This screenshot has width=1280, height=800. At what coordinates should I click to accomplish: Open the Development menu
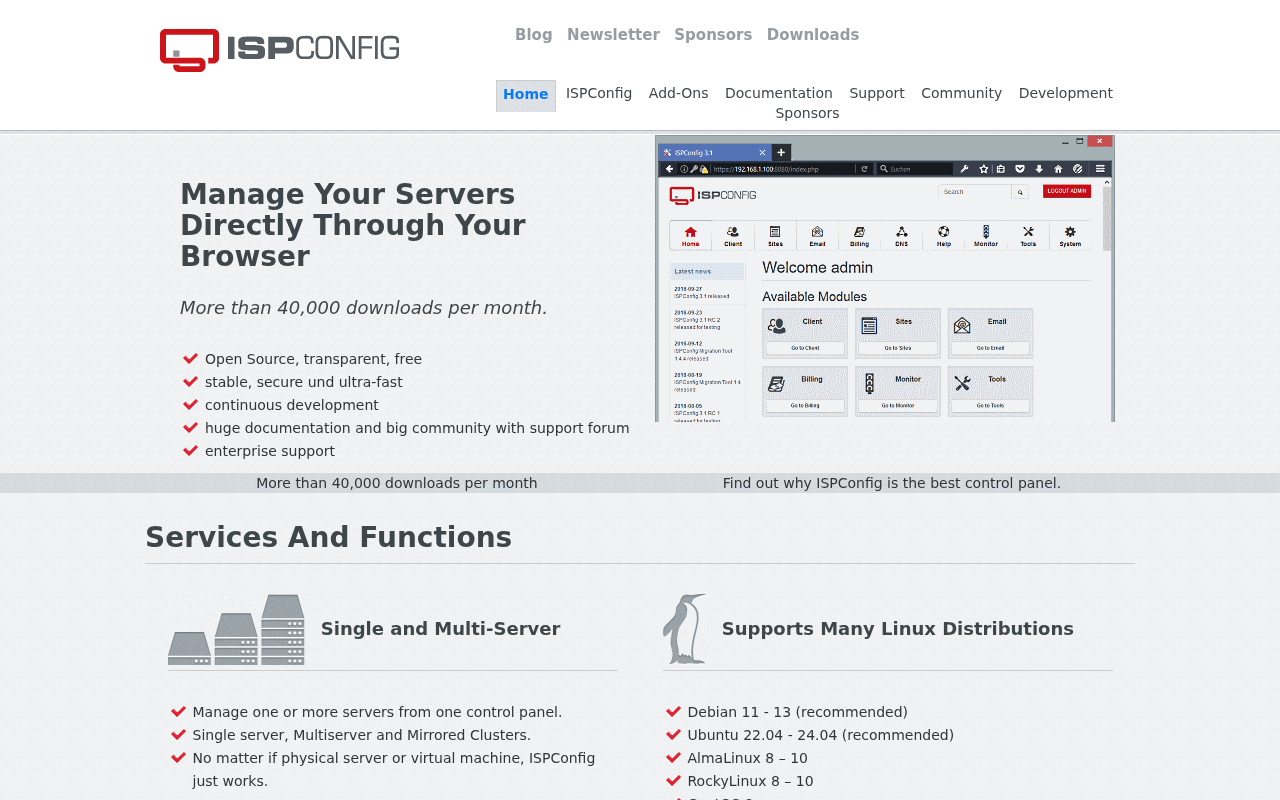tap(1066, 93)
